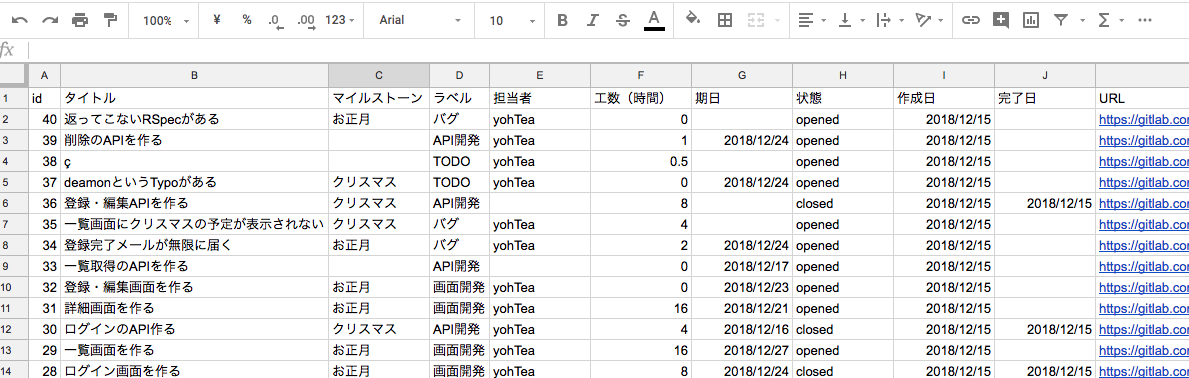Select the cell '登録・編集画面を作る'
Viewport: 1189px width, 378px height.
[195, 288]
